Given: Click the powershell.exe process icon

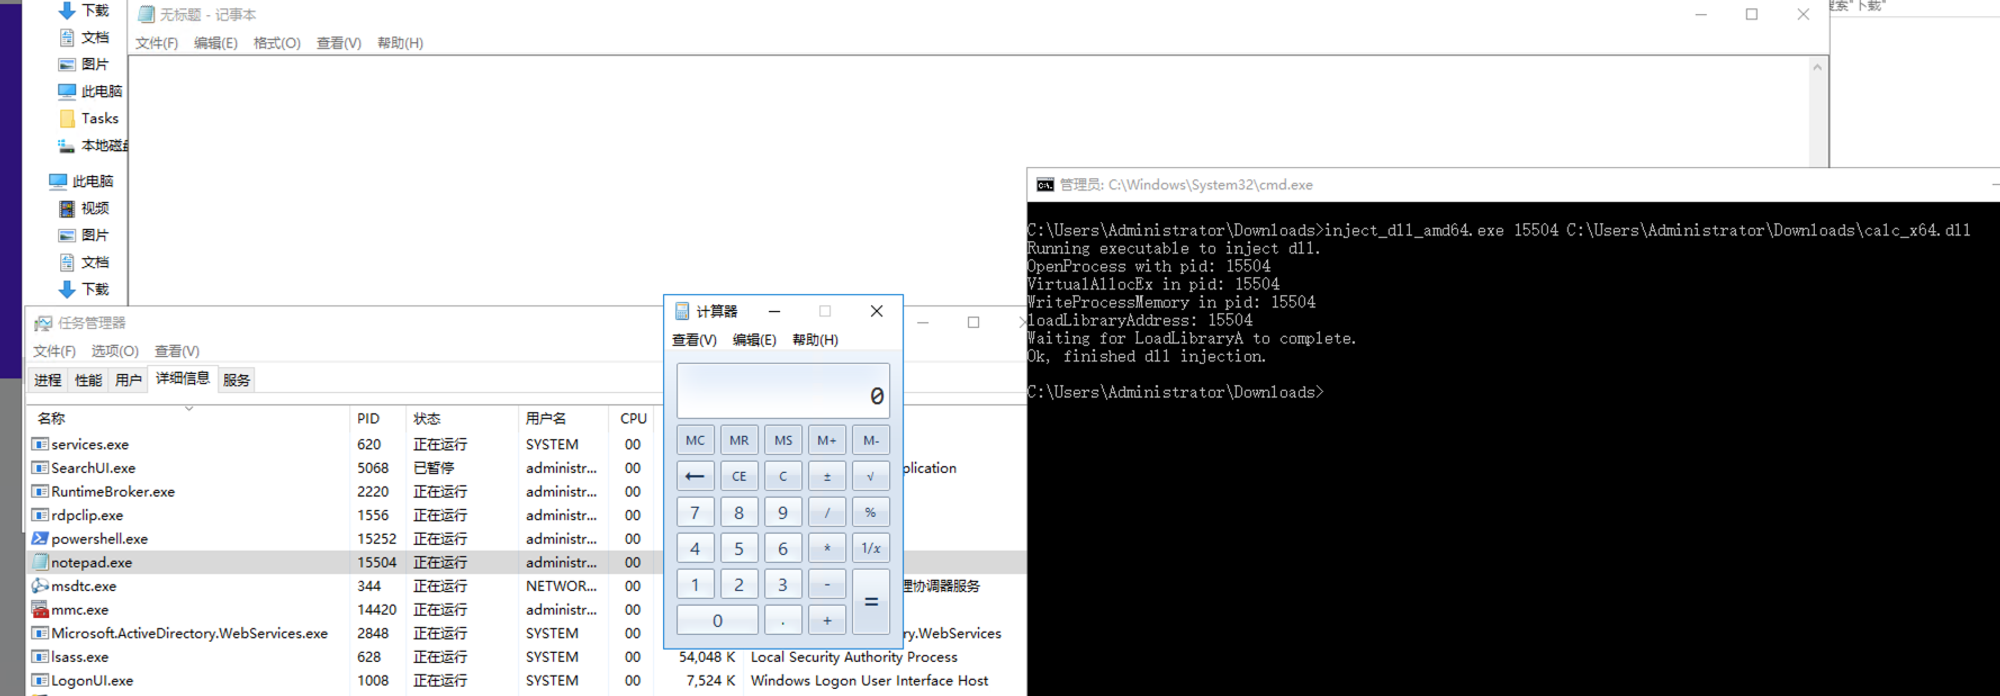Looking at the screenshot, I should coord(40,539).
